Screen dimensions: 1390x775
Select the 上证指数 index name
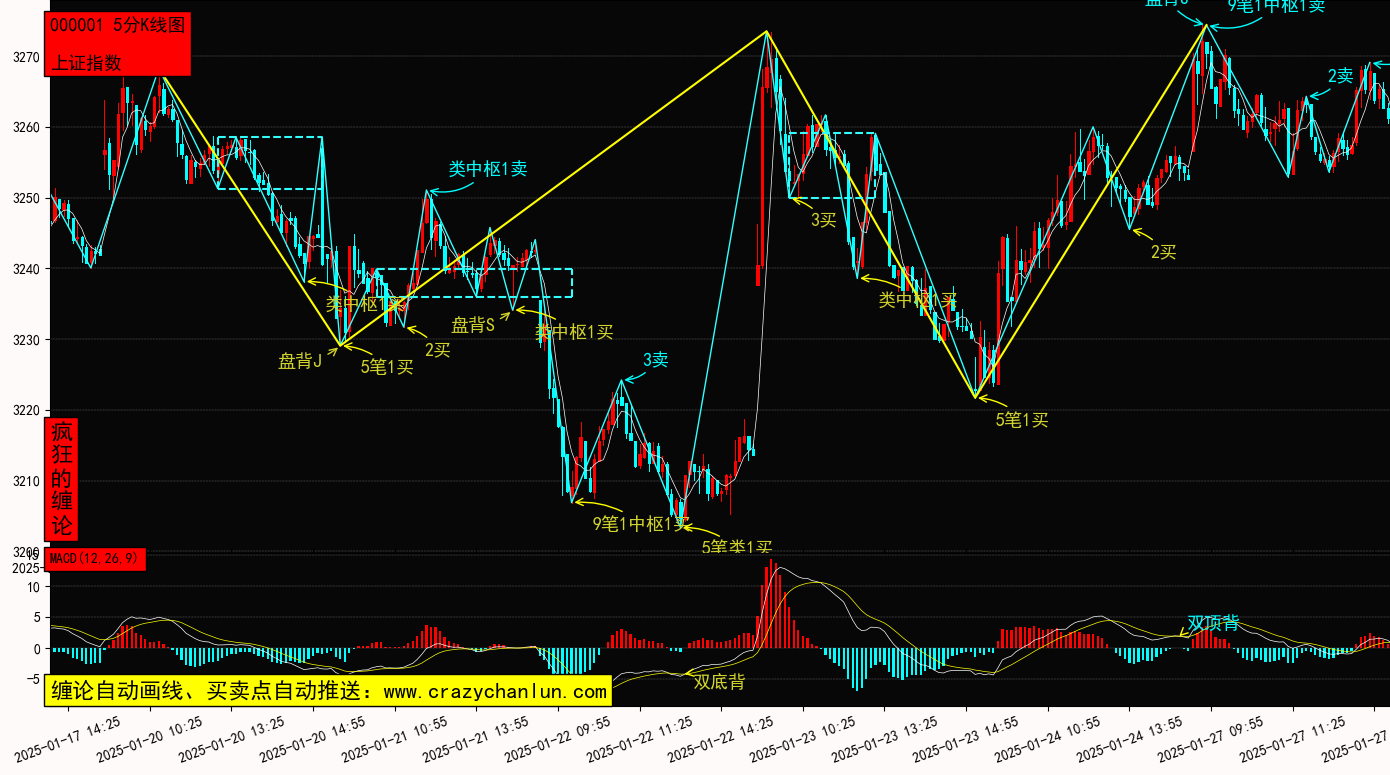86,62
